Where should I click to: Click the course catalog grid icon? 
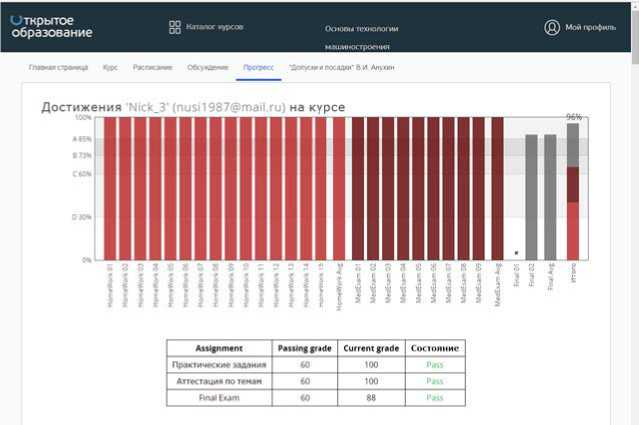coord(174,27)
